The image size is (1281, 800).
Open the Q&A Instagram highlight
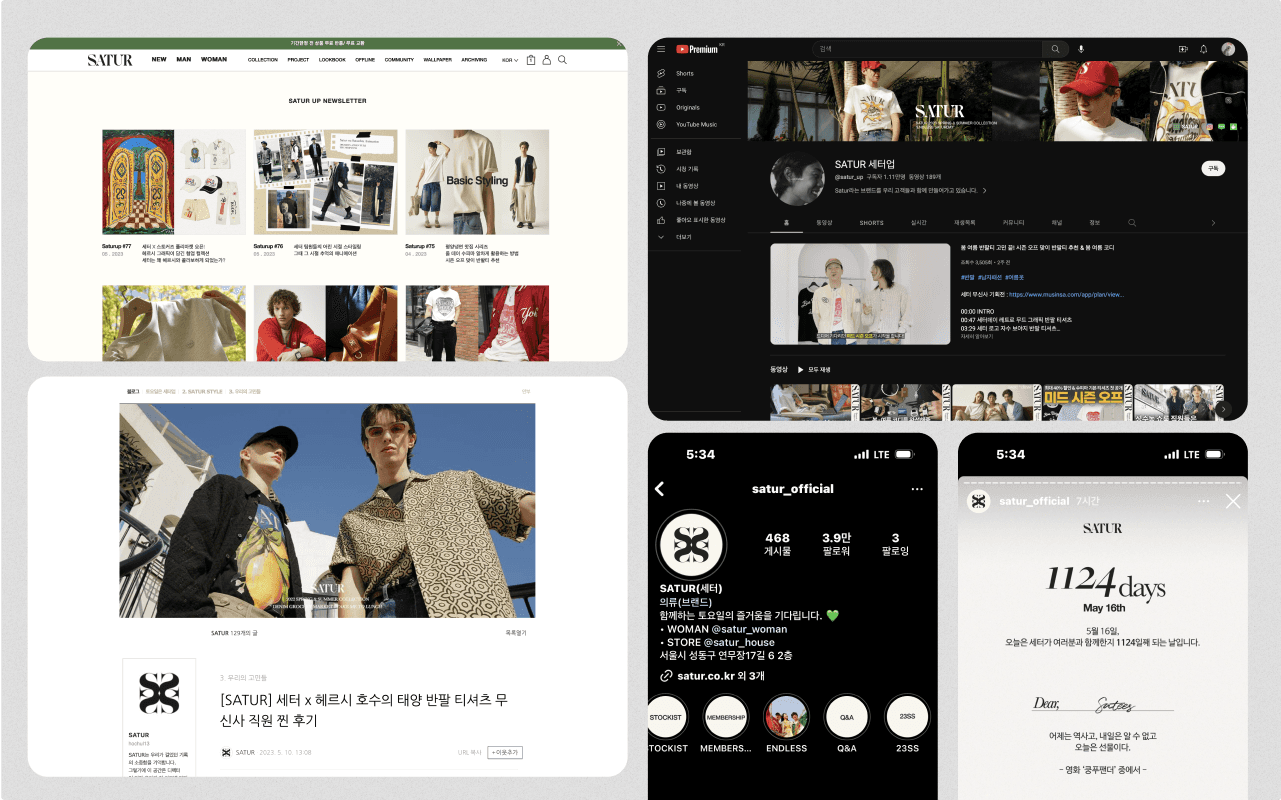[846, 717]
